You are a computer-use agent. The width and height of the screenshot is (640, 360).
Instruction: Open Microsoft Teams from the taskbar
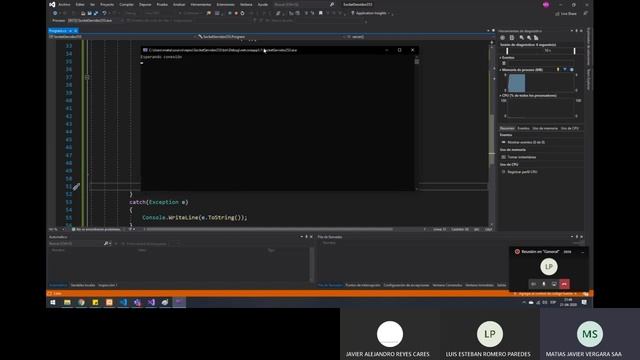[137, 302]
